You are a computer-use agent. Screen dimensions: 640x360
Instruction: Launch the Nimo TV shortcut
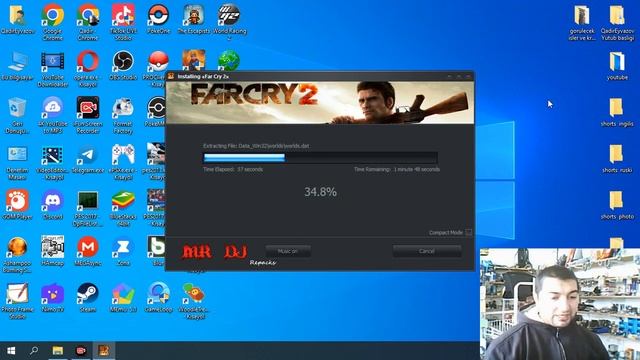[53, 298]
